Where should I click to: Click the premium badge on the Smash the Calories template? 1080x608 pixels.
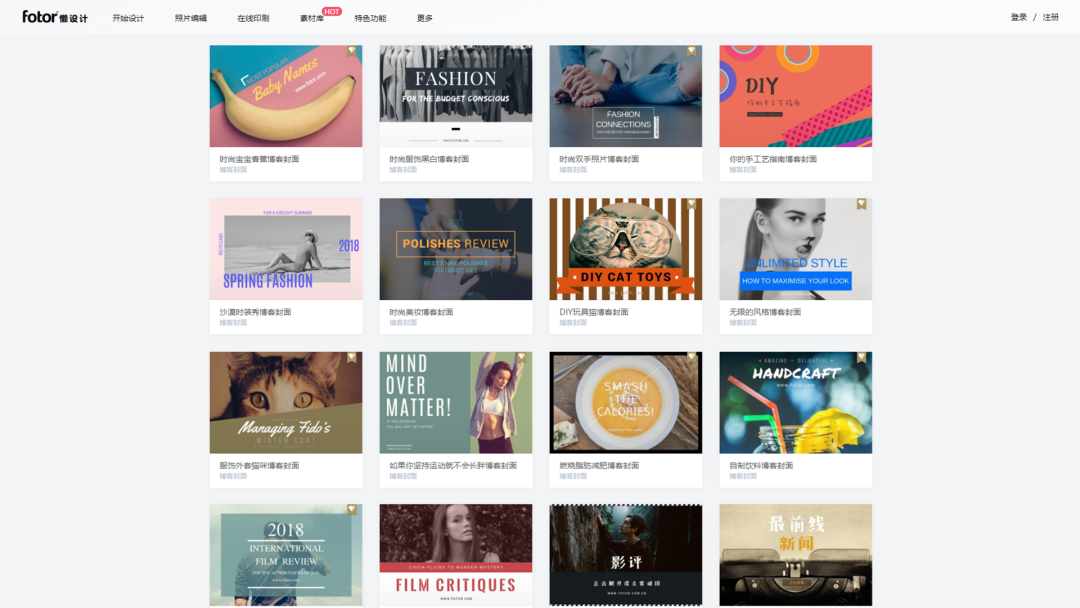coord(692,357)
